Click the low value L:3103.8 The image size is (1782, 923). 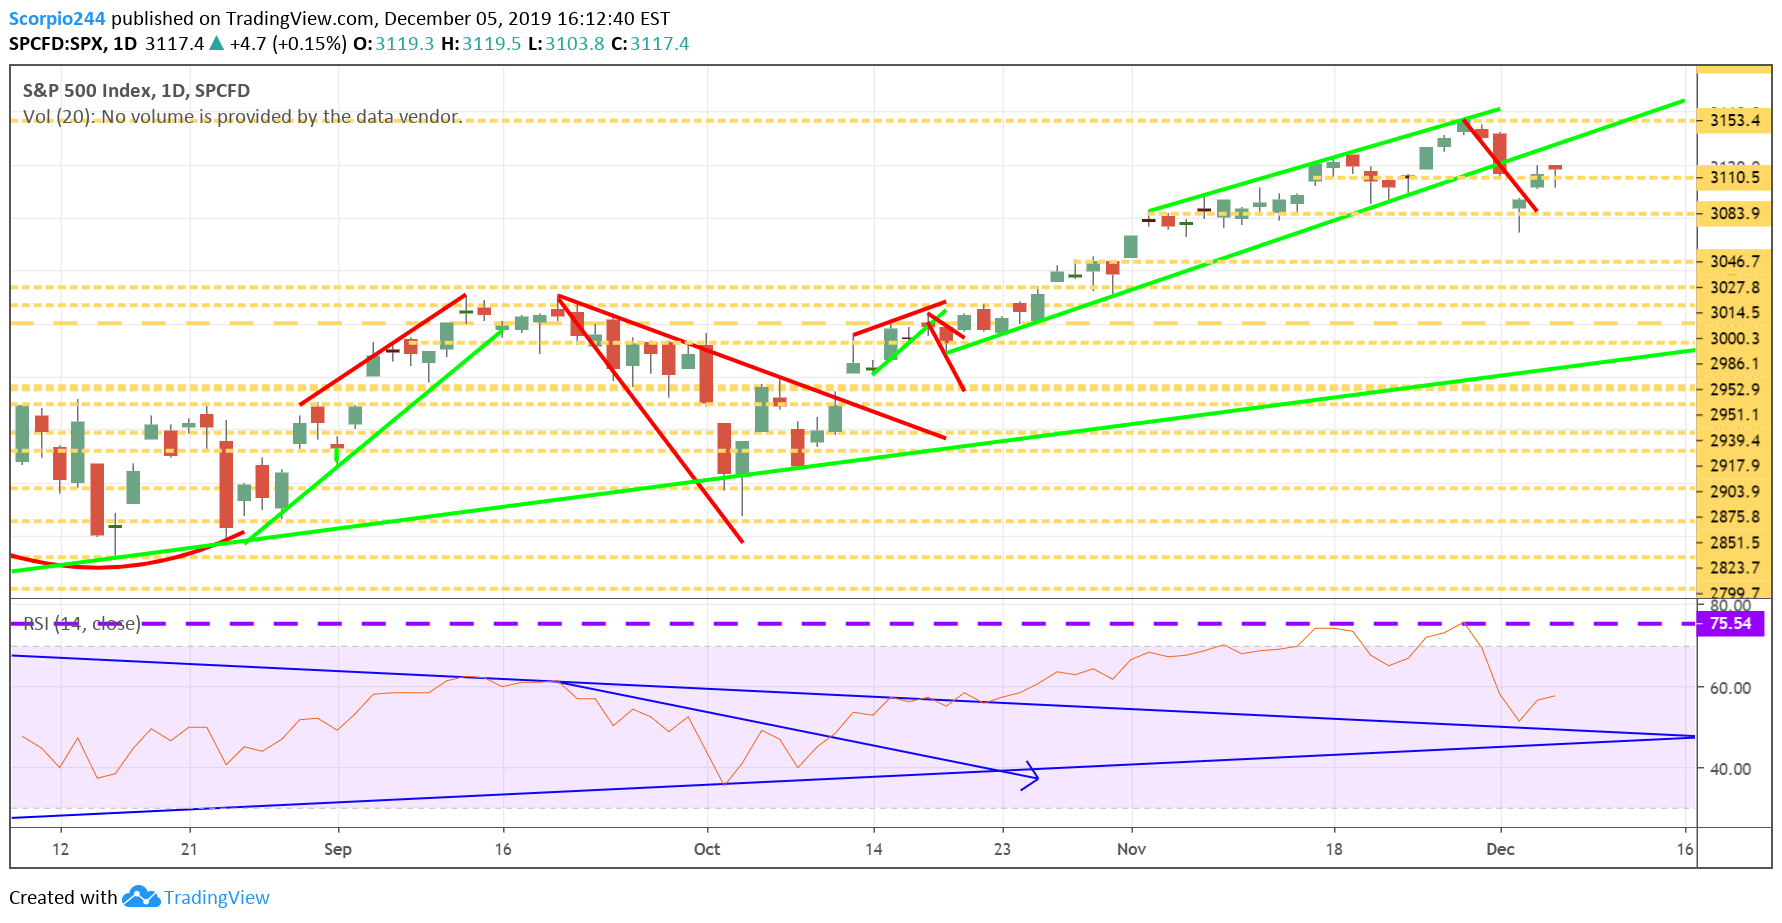[566, 44]
